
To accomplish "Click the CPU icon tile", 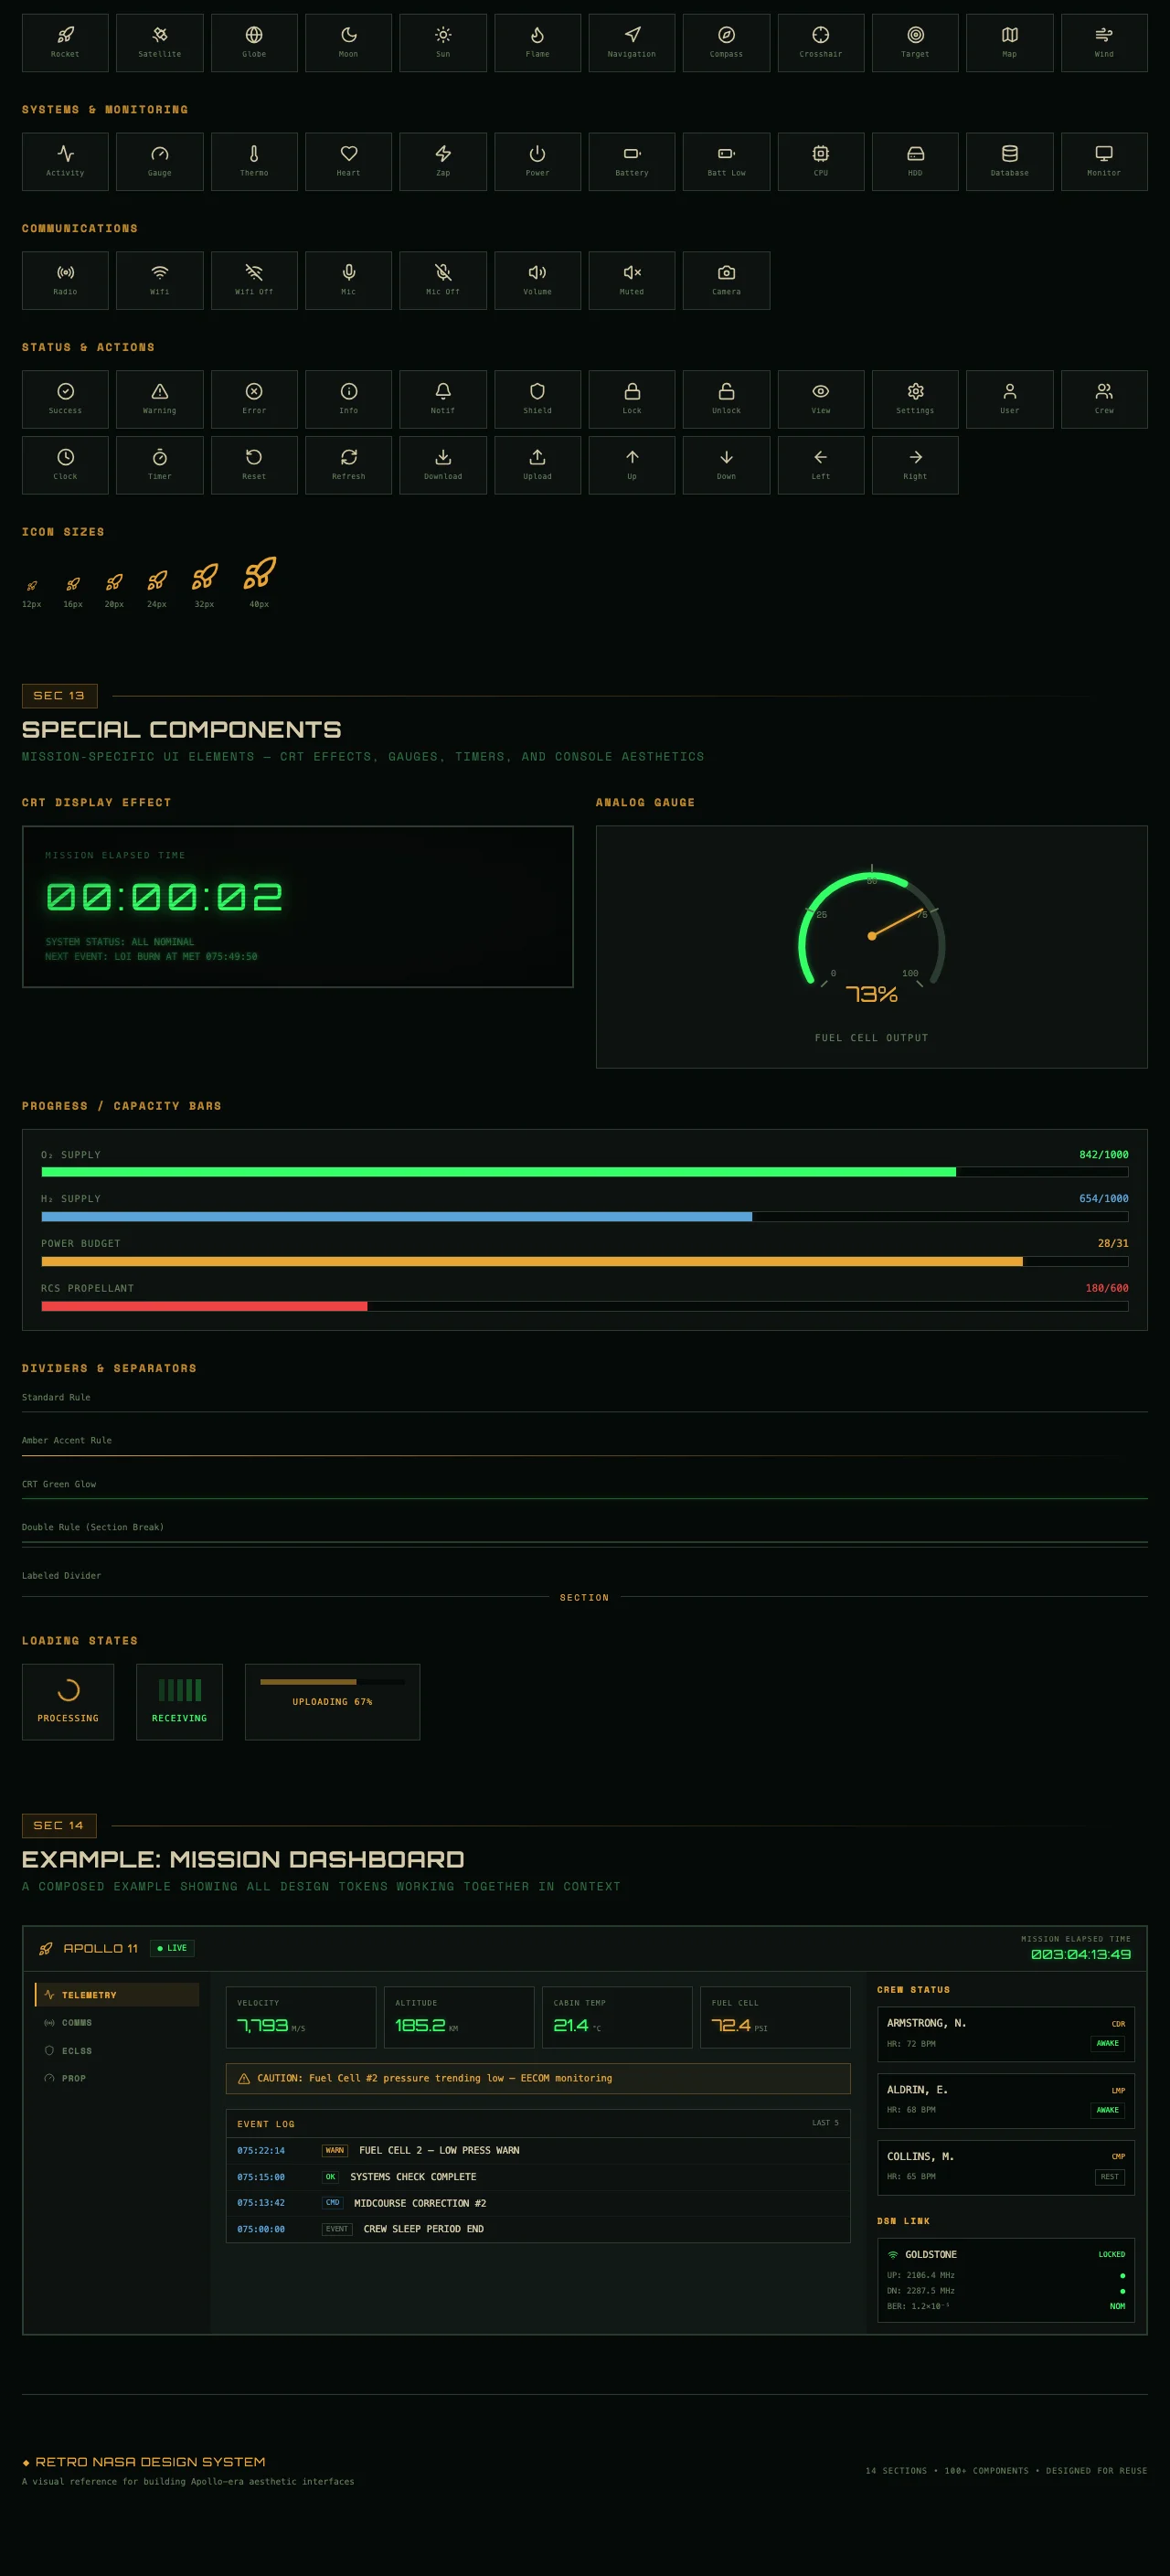I will pos(821,162).
